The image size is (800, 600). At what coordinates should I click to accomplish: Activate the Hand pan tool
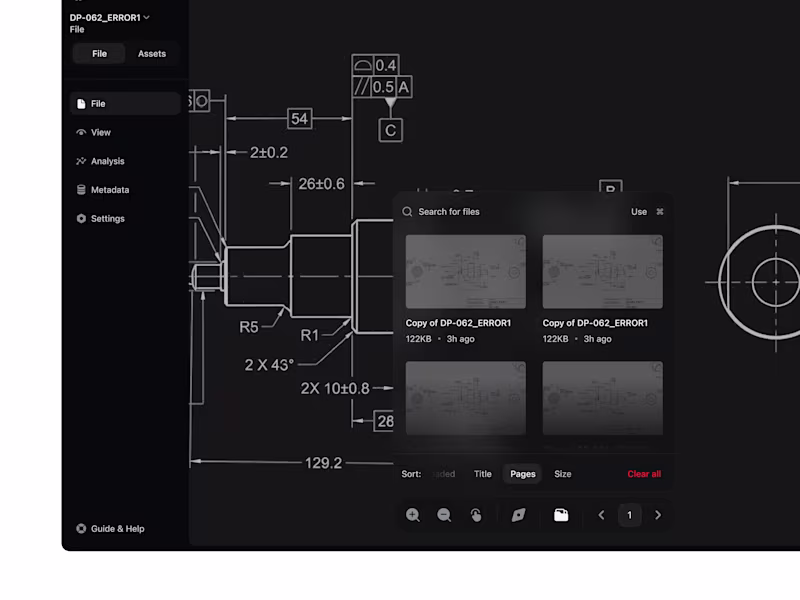[476, 515]
